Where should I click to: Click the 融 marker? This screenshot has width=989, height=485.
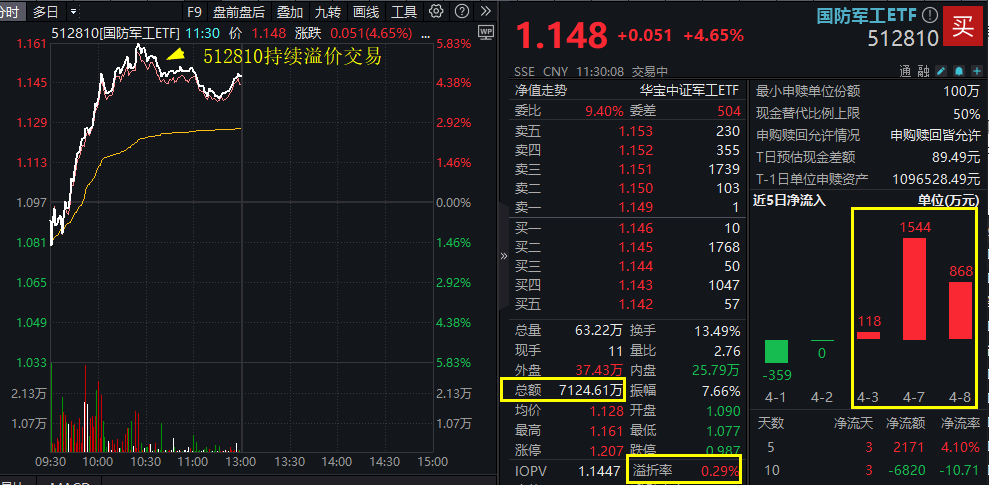[923, 71]
